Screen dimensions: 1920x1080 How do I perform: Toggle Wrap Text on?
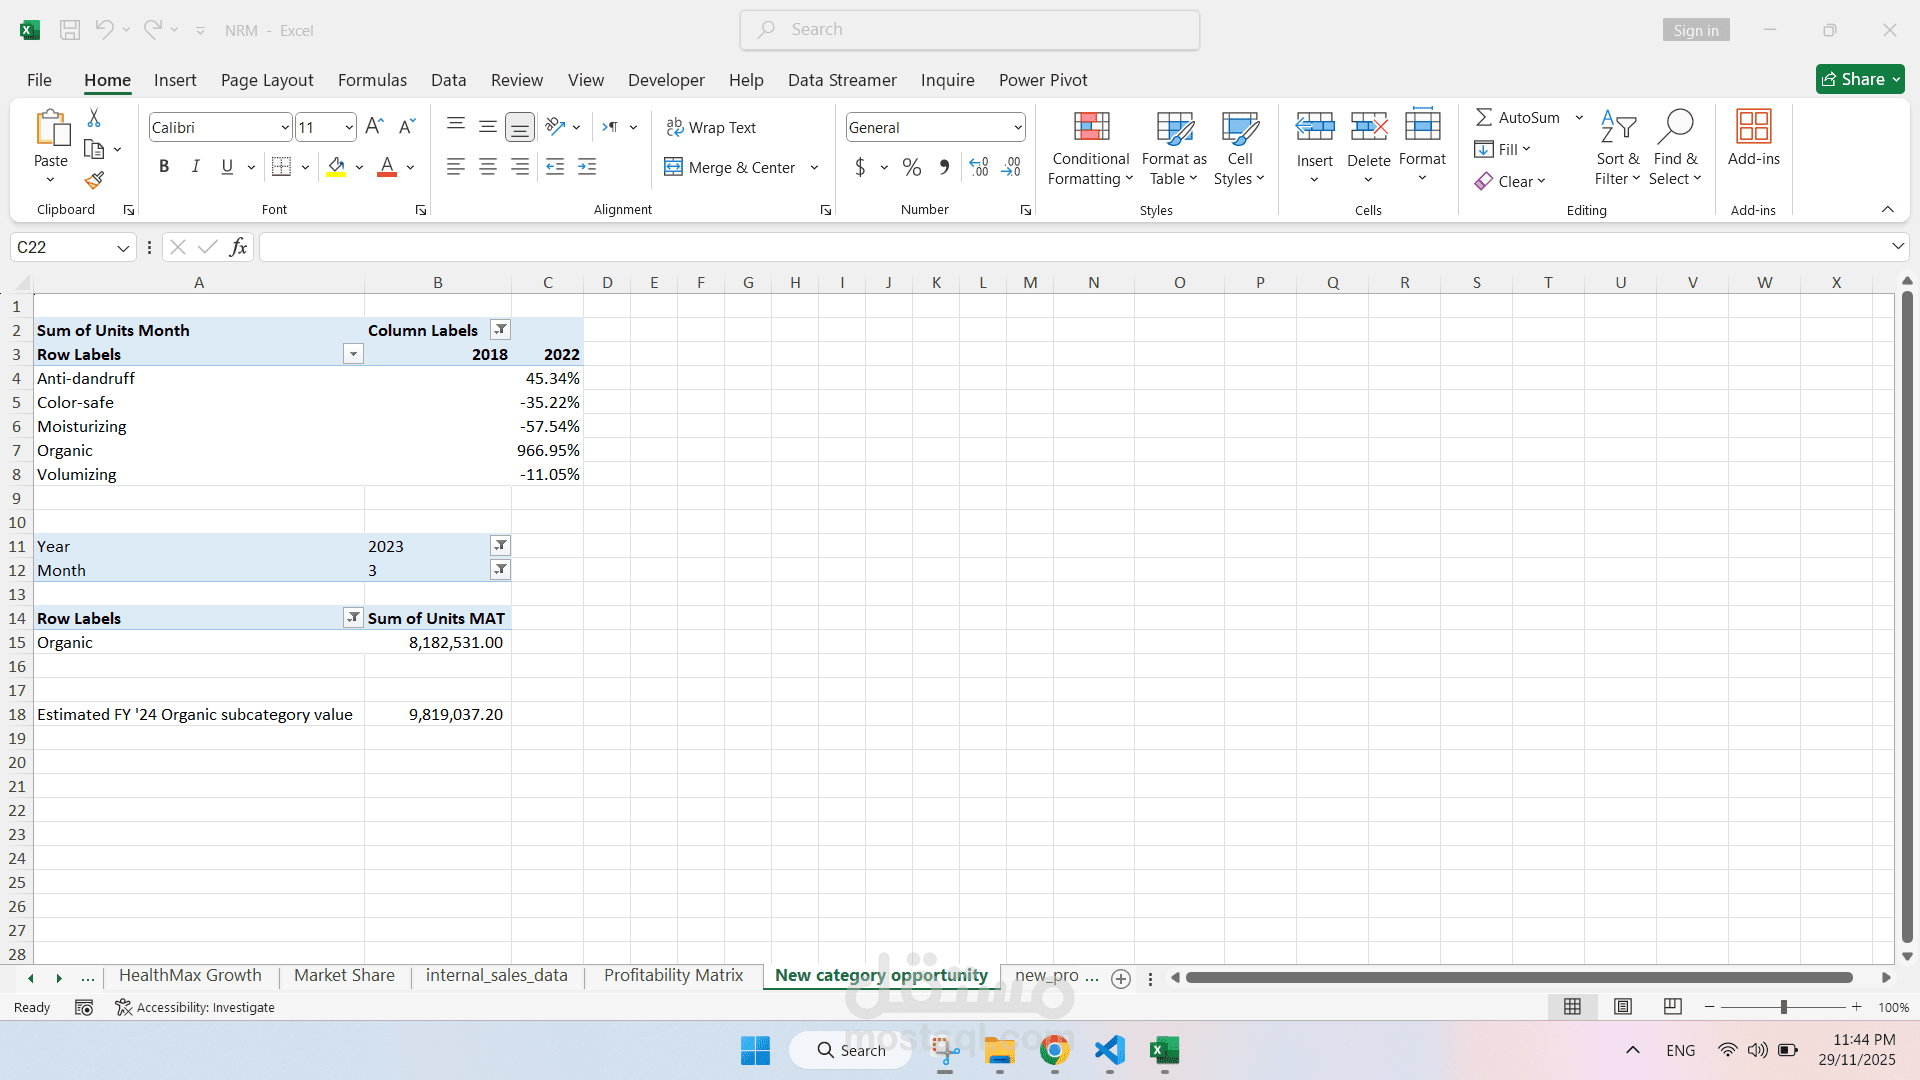711,128
